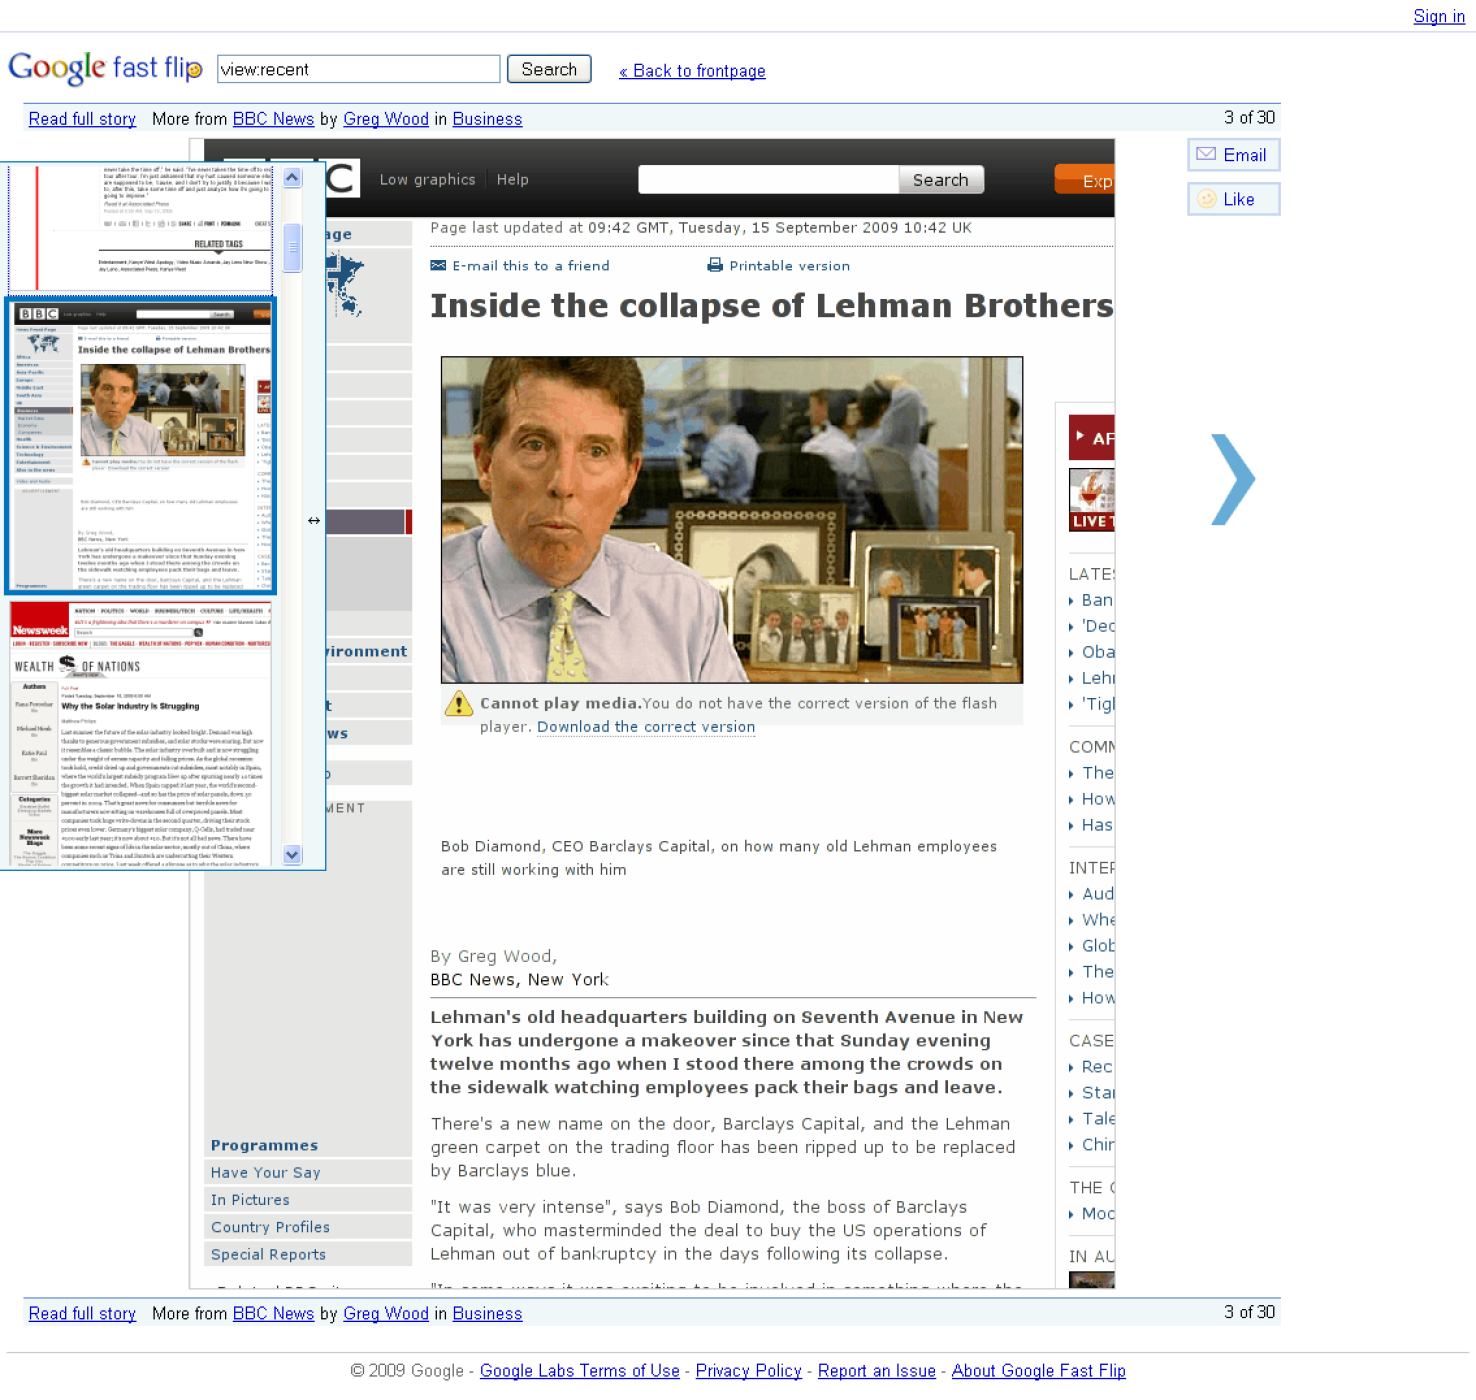Viewport: 1476px width, 1400px height.
Task: Go Back to frontpage
Action: pyautogui.click(x=692, y=70)
